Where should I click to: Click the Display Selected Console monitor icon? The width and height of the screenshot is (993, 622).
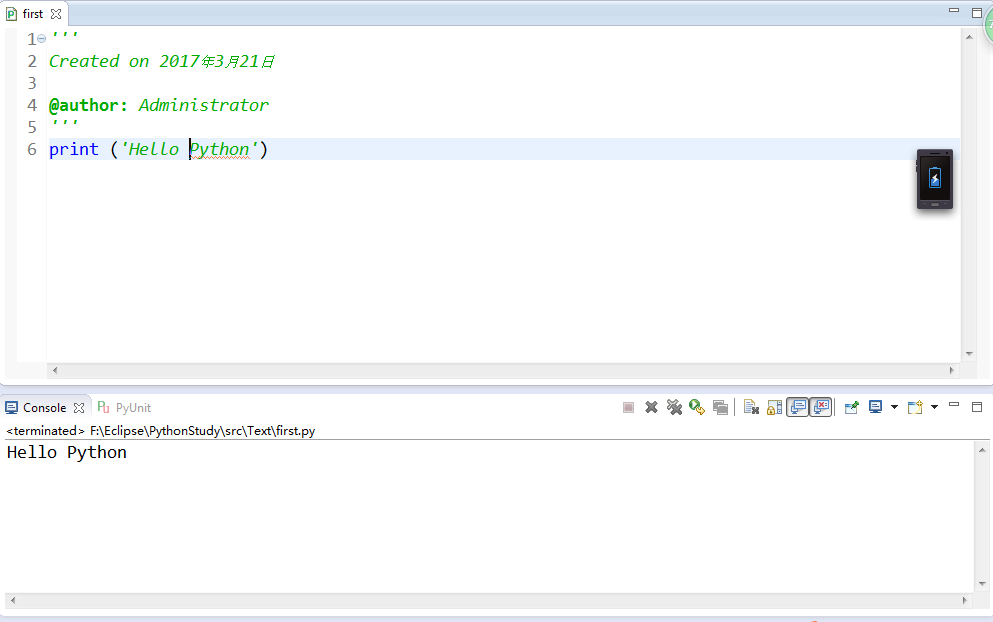tap(876, 407)
